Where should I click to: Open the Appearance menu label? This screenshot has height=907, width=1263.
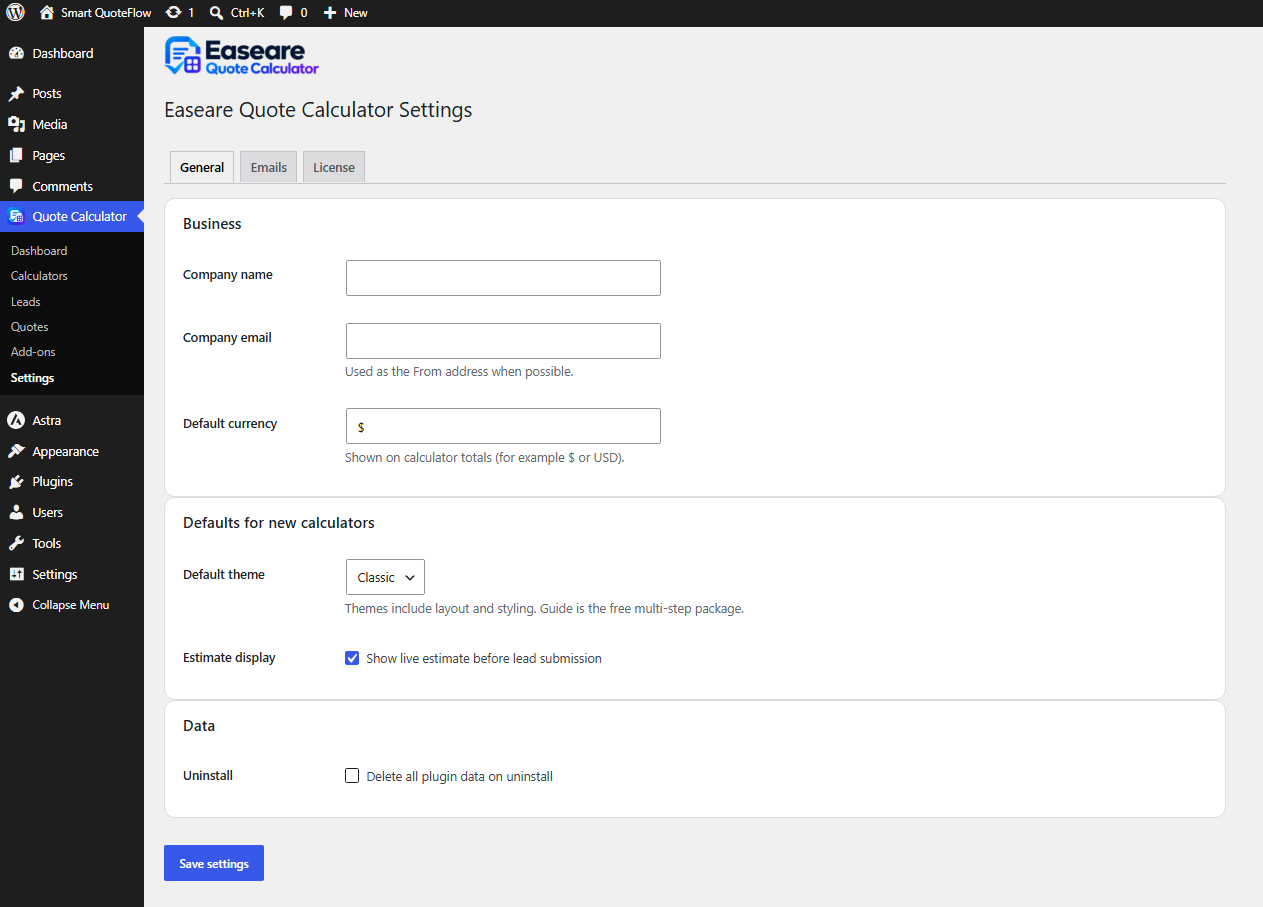pyautogui.click(x=65, y=451)
